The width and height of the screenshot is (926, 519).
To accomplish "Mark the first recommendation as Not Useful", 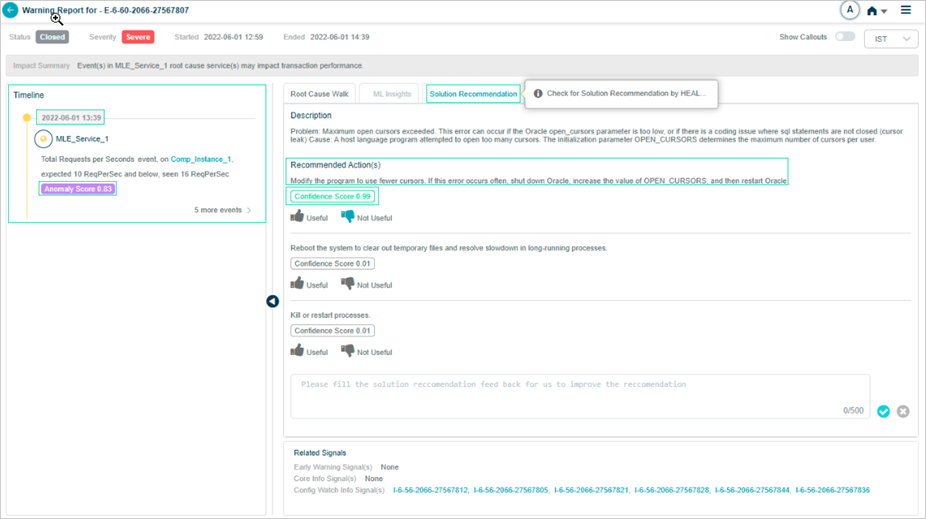I will (348, 217).
